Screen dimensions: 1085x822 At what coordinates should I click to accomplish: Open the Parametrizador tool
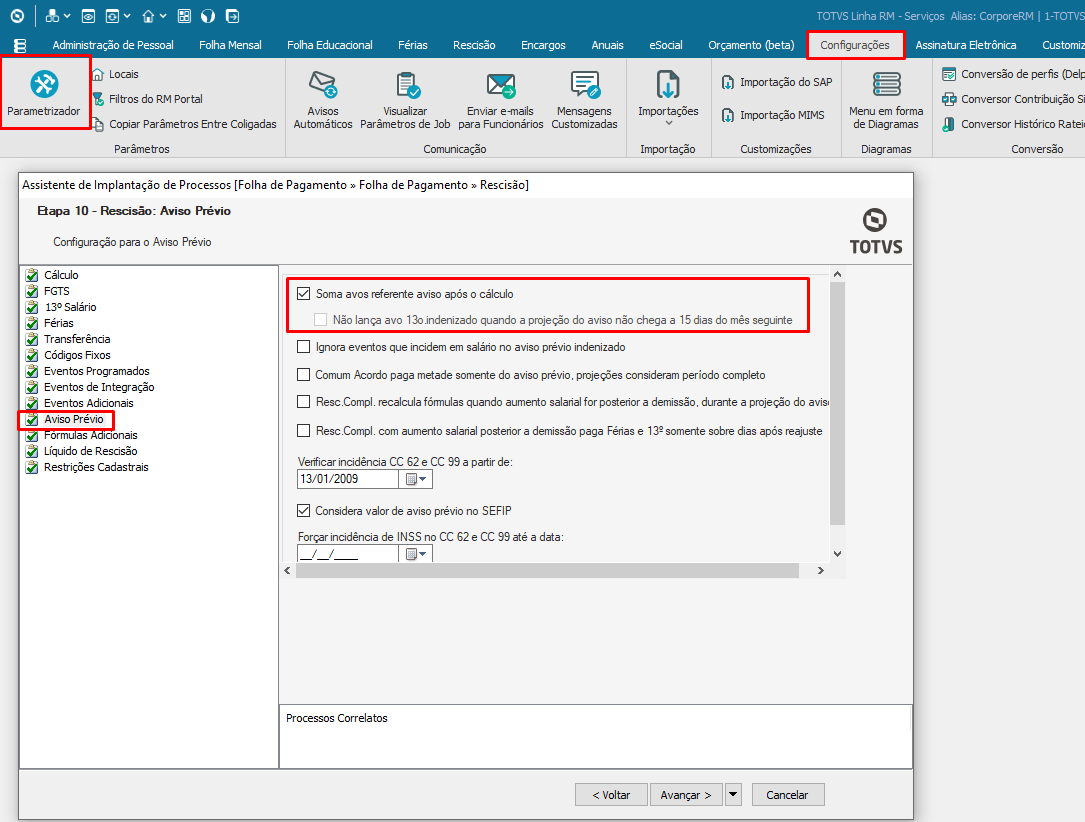(44, 93)
